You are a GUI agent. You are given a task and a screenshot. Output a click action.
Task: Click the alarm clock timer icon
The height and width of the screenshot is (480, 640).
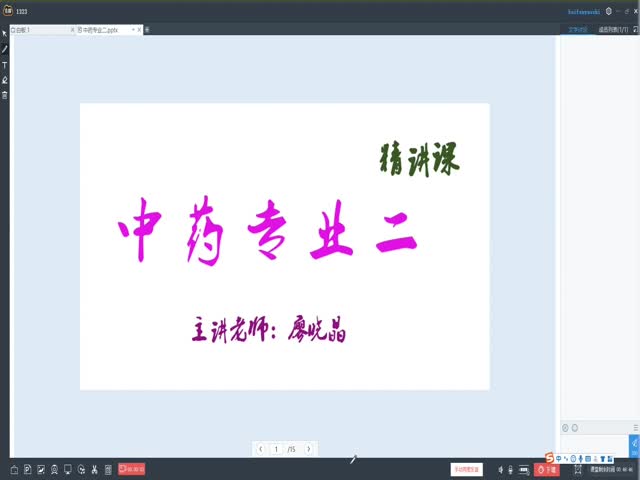(x=578, y=470)
